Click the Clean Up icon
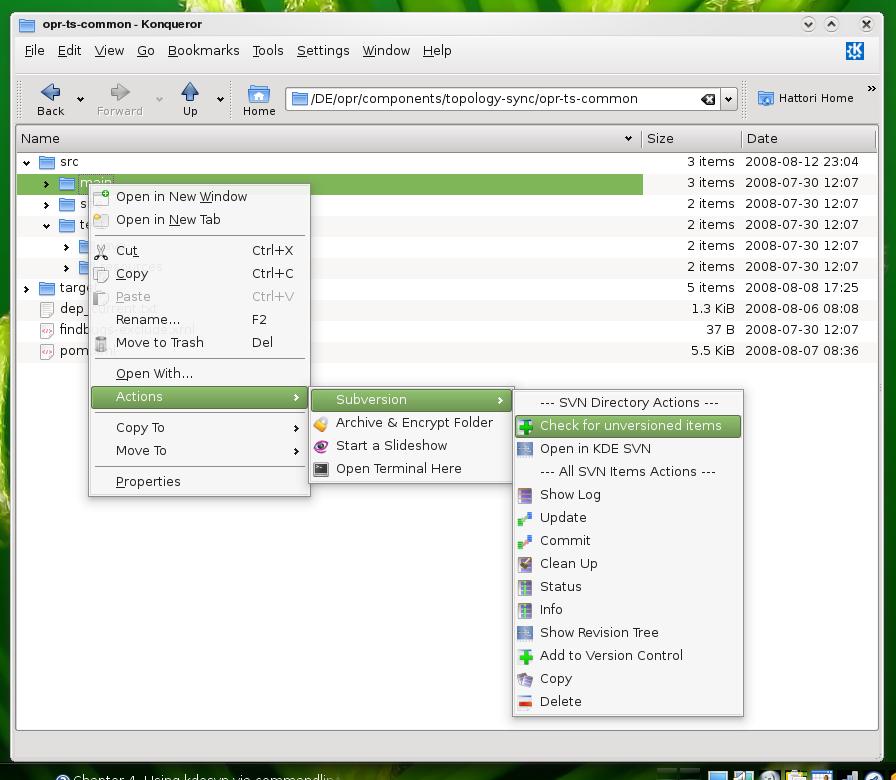This screenshot has height=780, width=896. click(525, 564)
